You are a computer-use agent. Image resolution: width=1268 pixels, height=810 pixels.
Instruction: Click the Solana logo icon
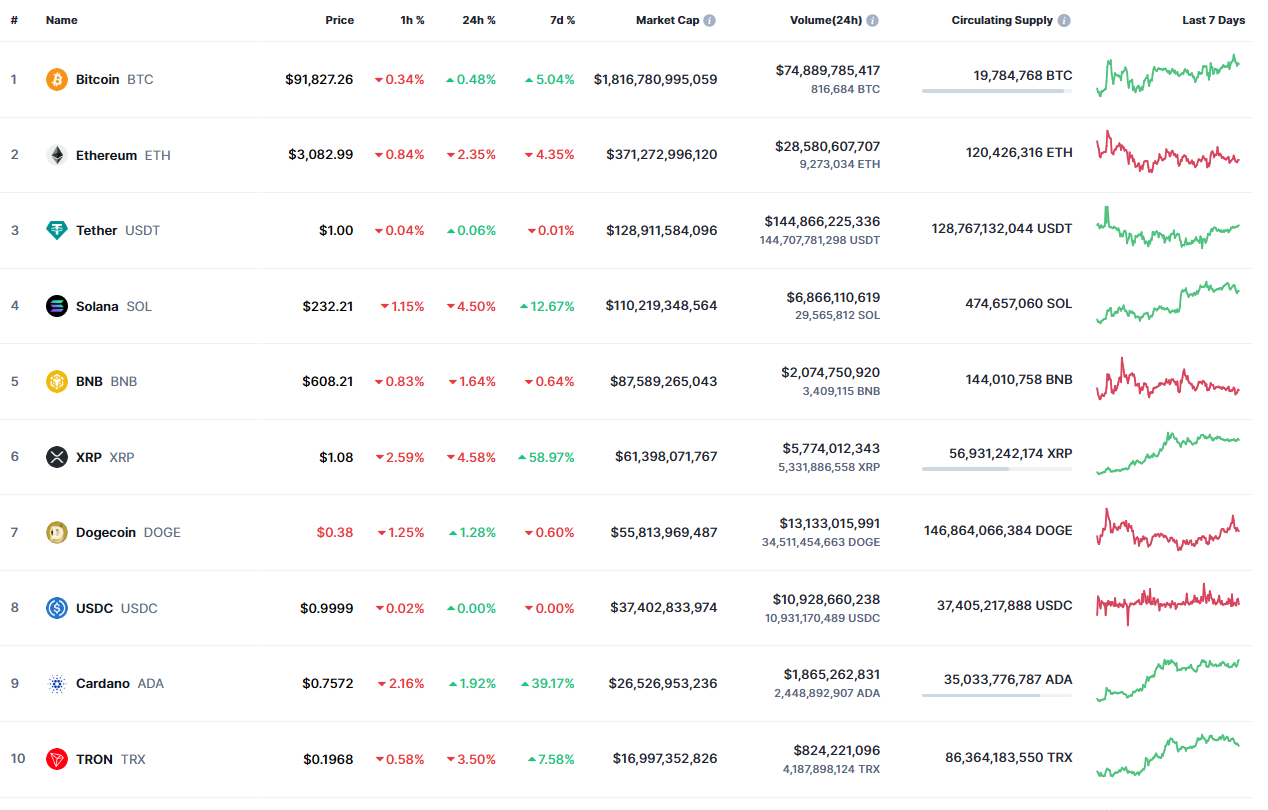57,306
